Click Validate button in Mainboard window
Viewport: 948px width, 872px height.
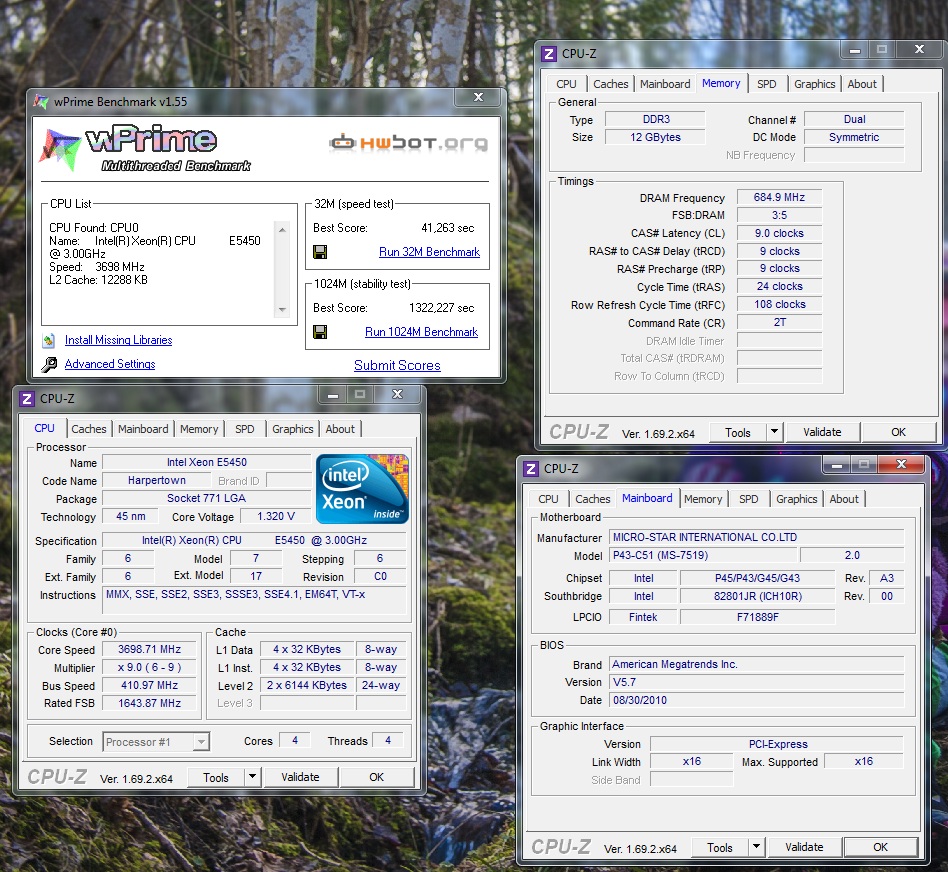pyautogui.click(x=804, y=847)
